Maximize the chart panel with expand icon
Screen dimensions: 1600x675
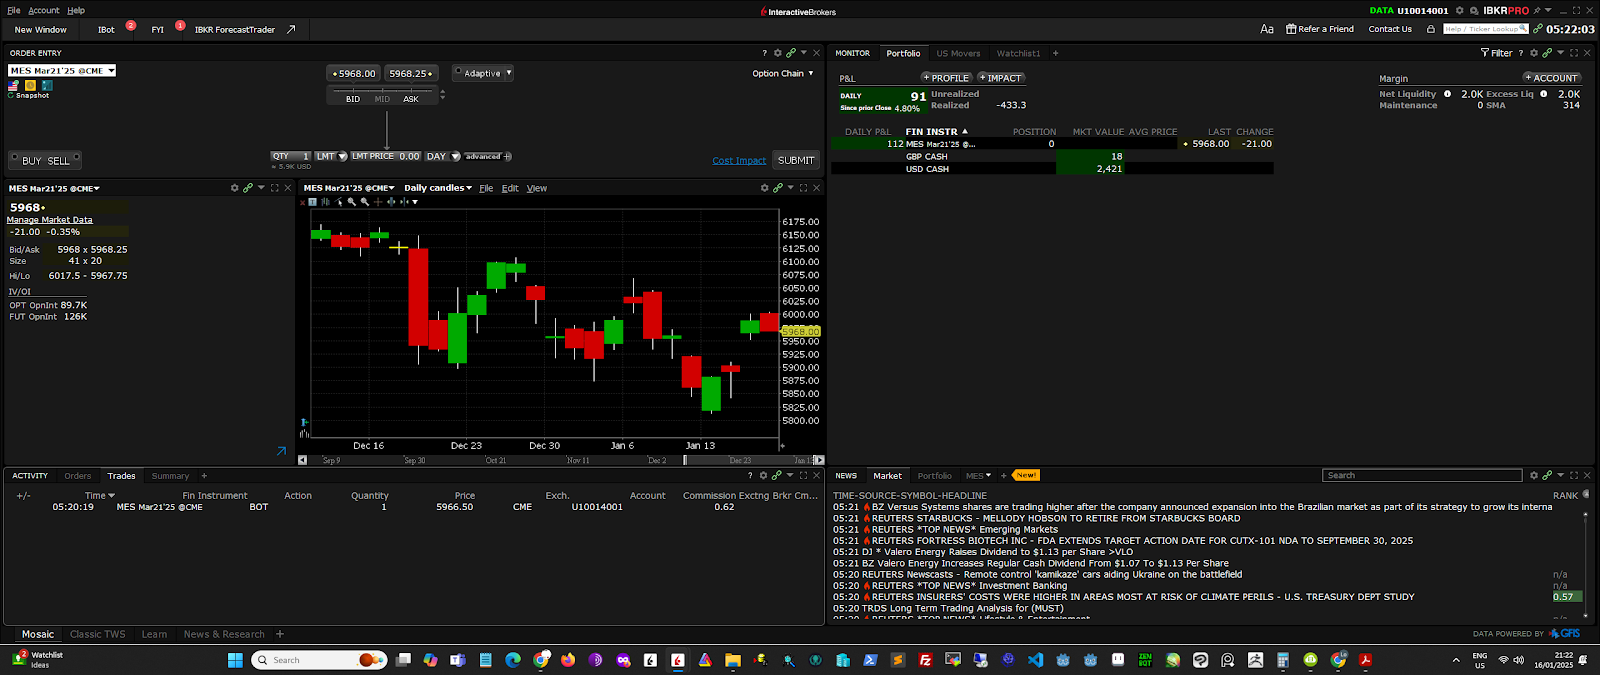tap(804, 188)
